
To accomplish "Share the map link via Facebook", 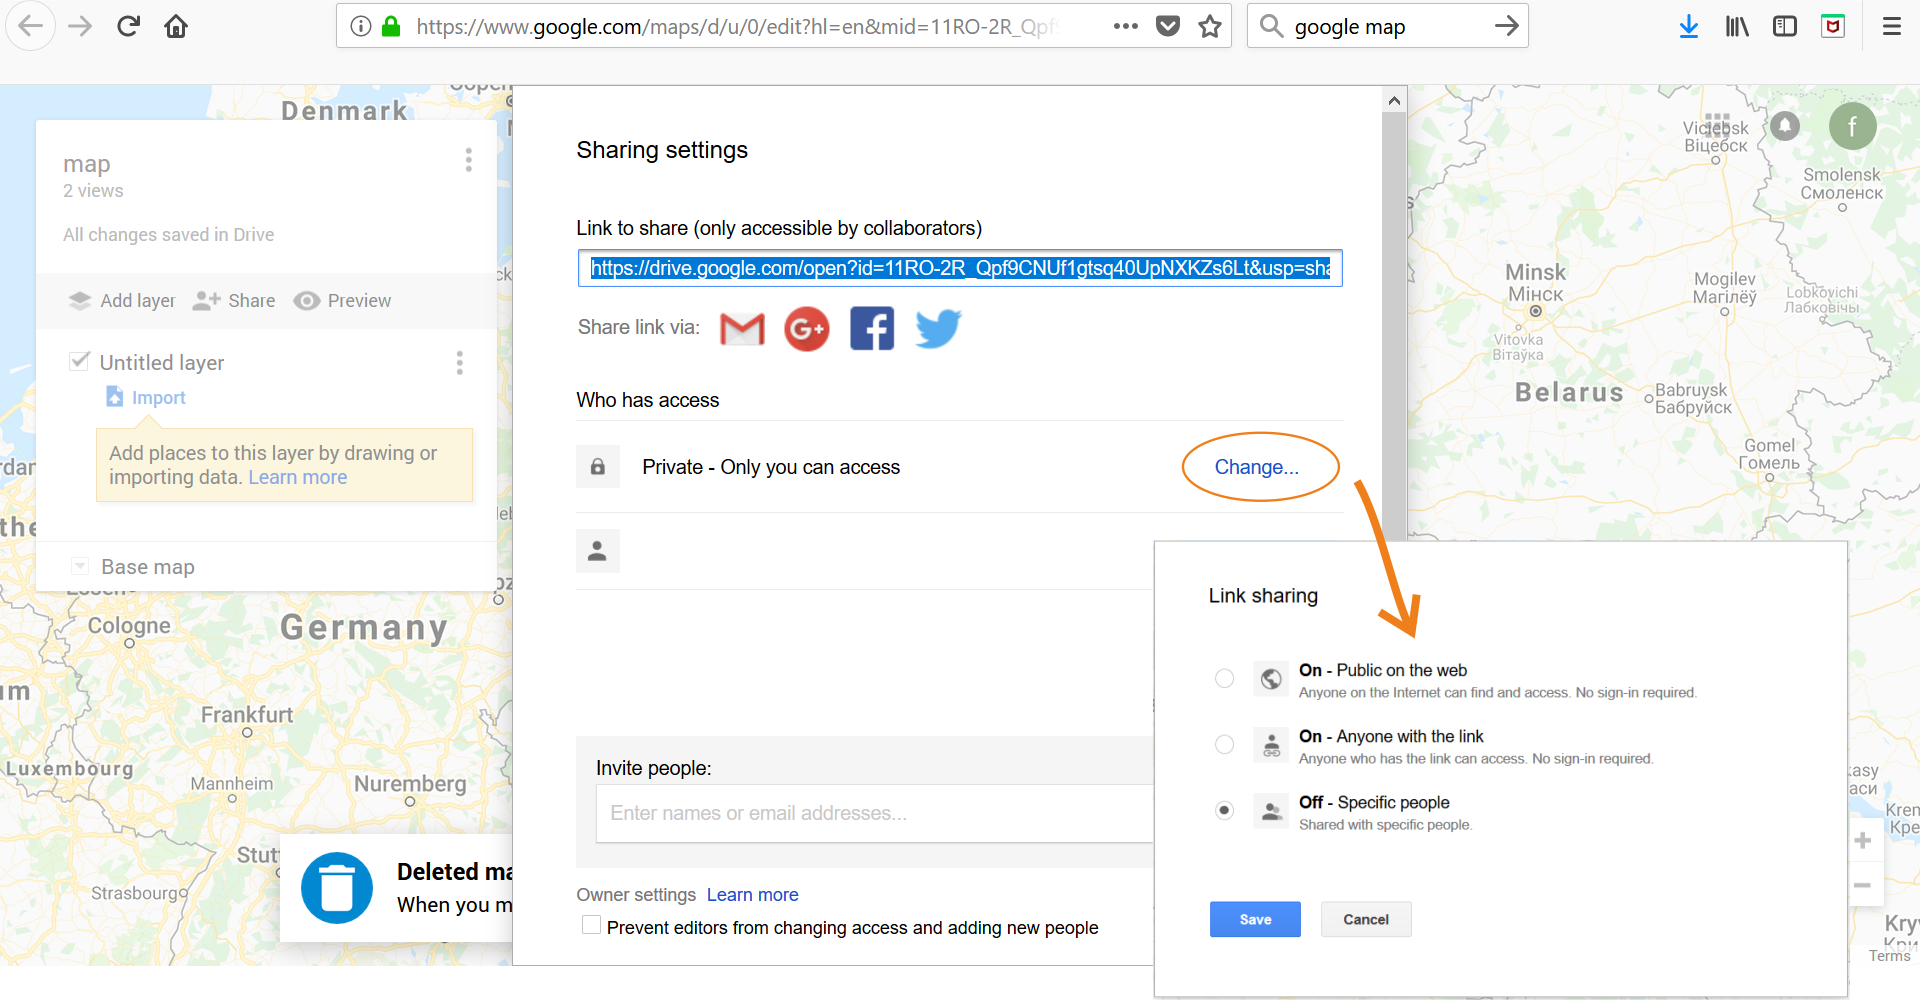I will click(871, 328).
